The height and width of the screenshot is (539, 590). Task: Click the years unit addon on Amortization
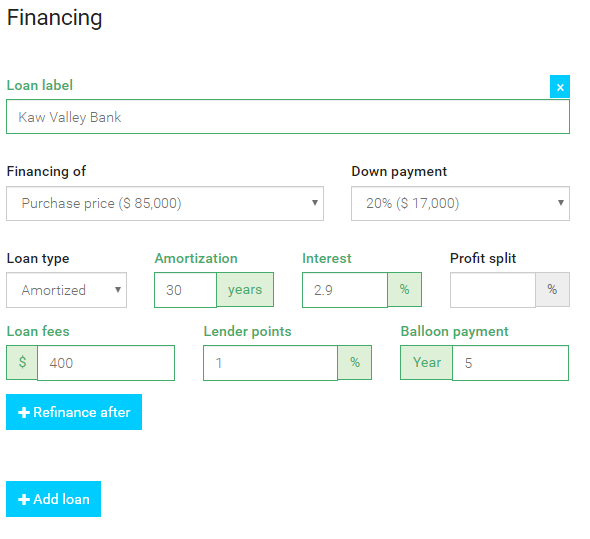pyautogui.click(x=245, y=289)
